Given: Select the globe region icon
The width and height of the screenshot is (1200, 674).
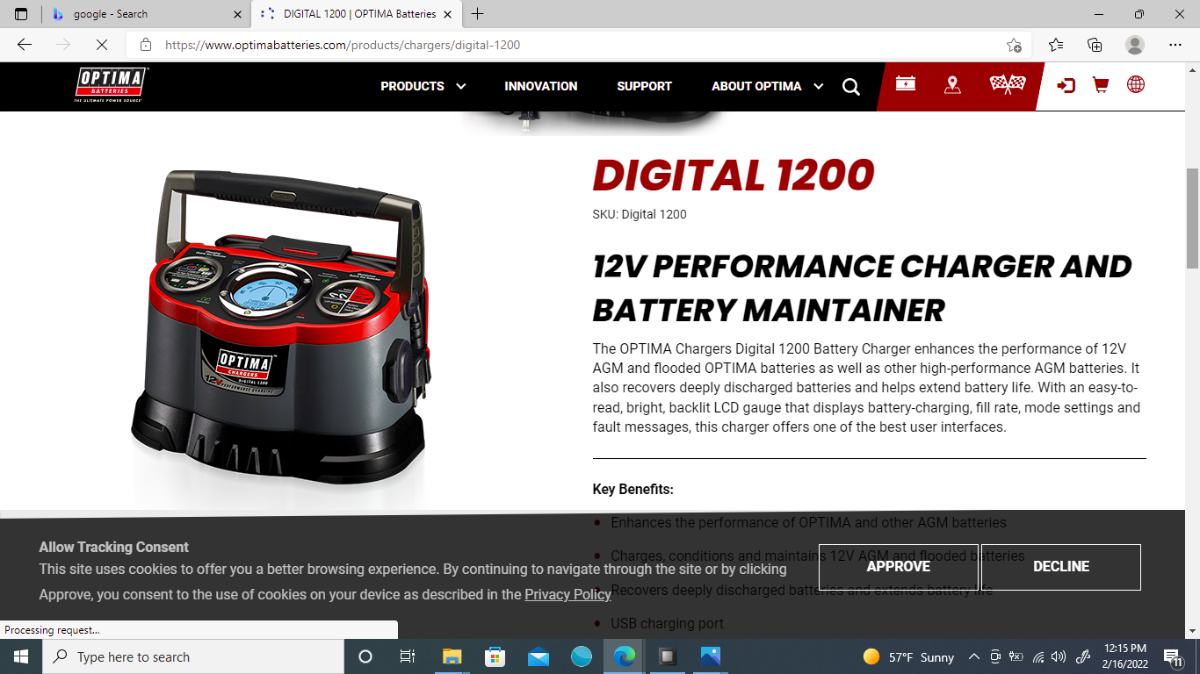Looking at the screenshot, I should 1135,85.
